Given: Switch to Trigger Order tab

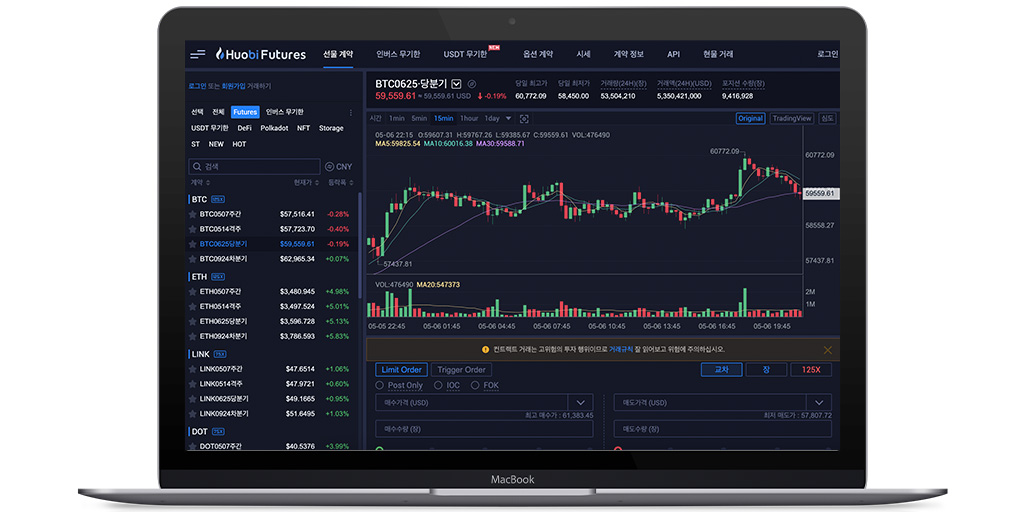Looking at the screenshot, I should (462, 370).
